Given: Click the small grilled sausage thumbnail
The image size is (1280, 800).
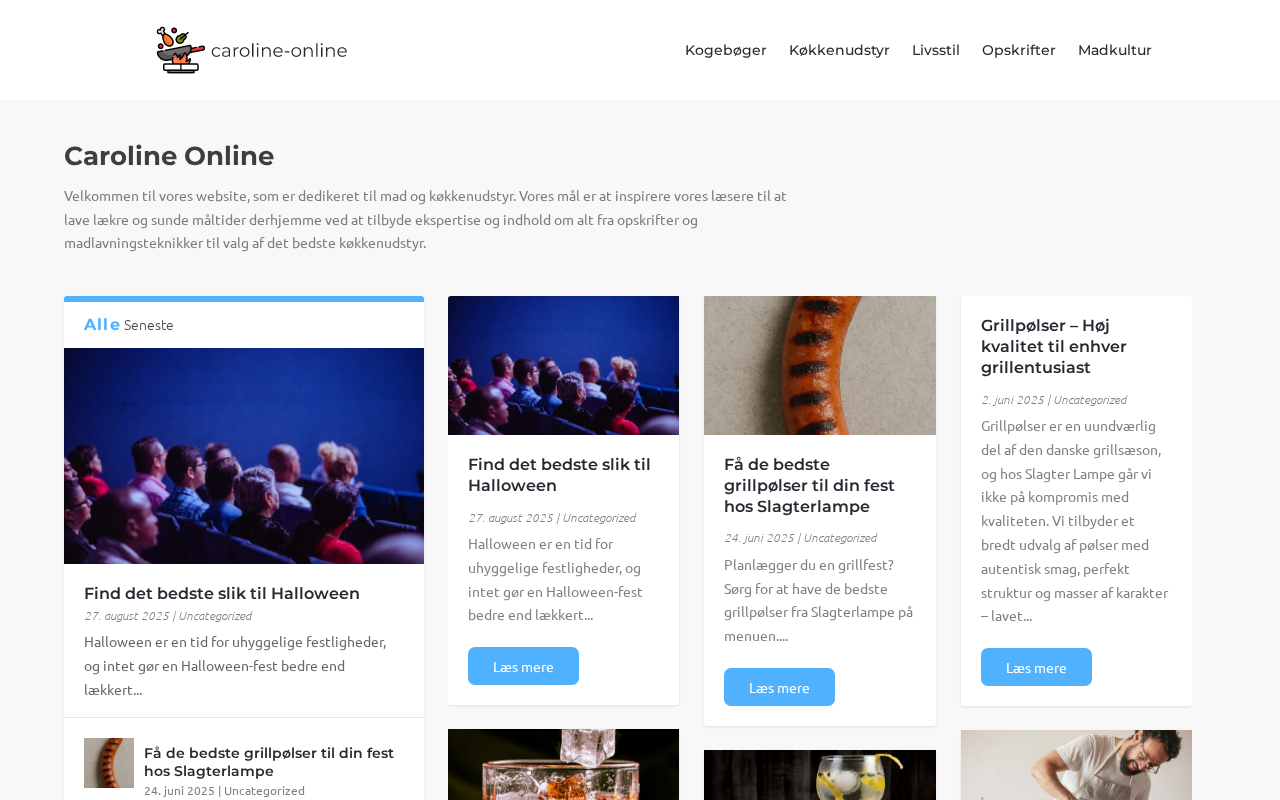Looking at the screenshot, I should 109,763.
